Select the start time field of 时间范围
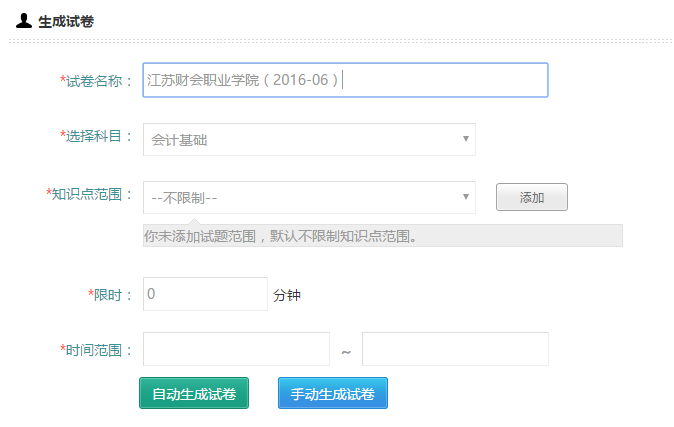The height and width of the screenshot is (427, 674). click(236, 349)
